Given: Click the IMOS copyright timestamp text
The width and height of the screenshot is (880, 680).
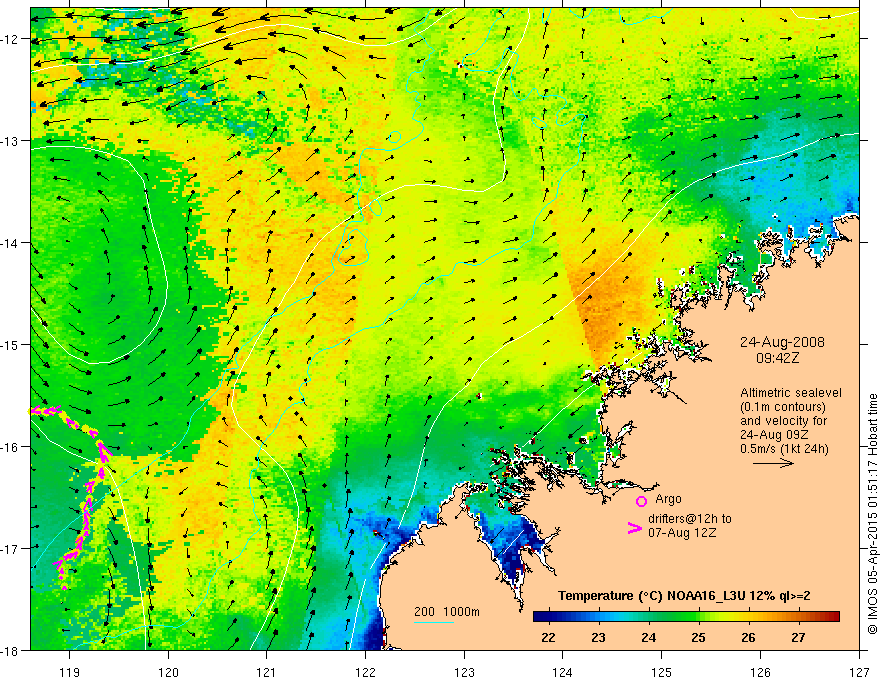Looking at the screenshot, I should 873,514.
